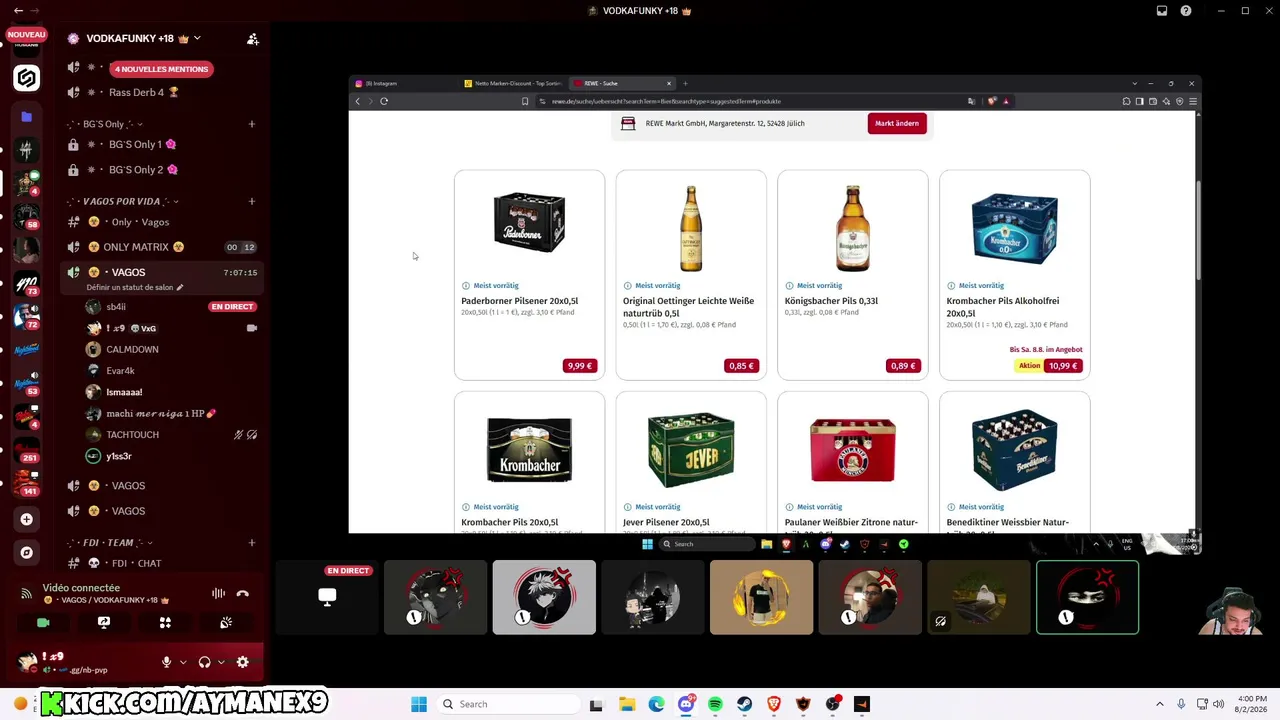Screen dimensions: 1280x720
Task: Reload the REWE page in browser
Action: 384,101
